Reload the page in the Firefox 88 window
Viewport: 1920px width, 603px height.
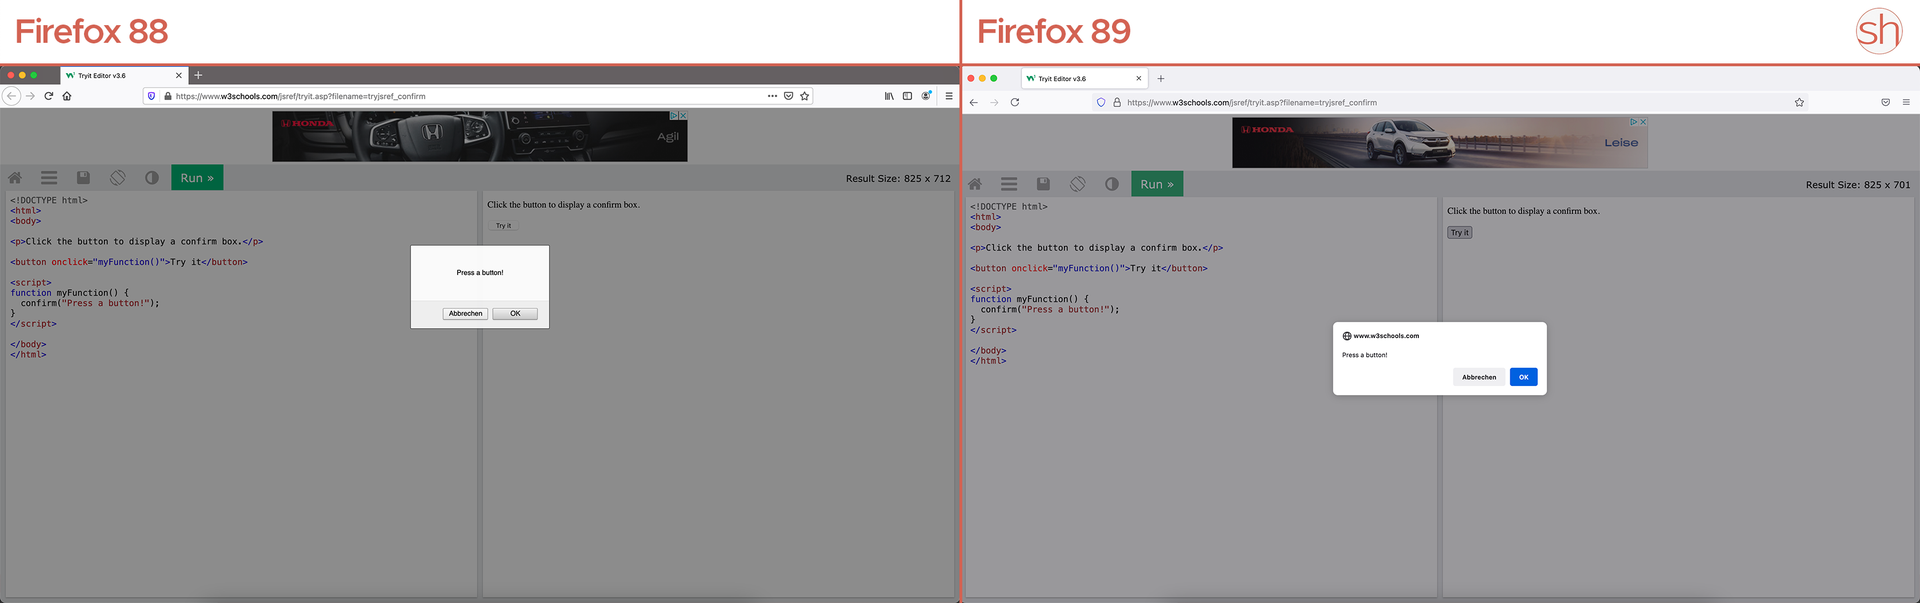[x=48, y=96]
